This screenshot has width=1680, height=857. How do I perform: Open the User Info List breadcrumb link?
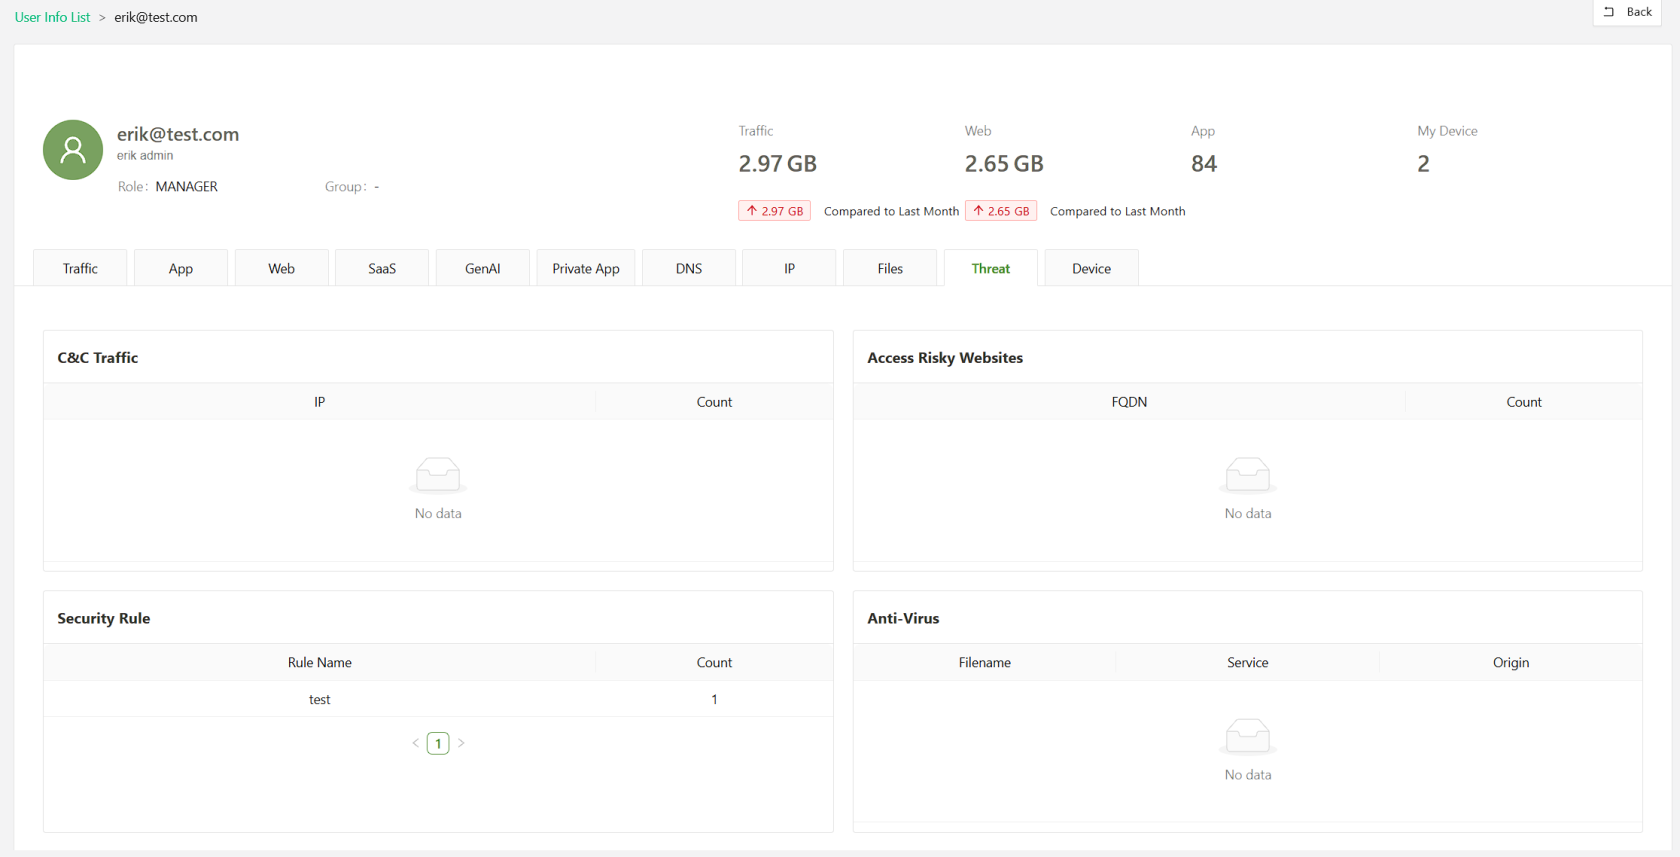point(52,17)
